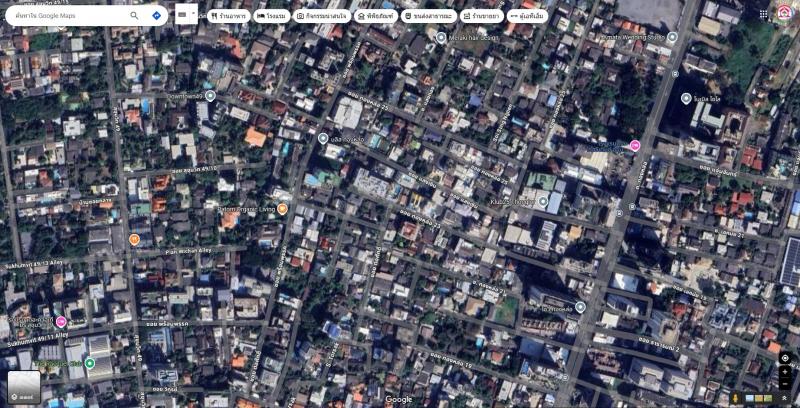Viewport: 800px width, 408px height.
Task: Collapse the bottom-right imagery strip chevron
Action: (785, 399)
